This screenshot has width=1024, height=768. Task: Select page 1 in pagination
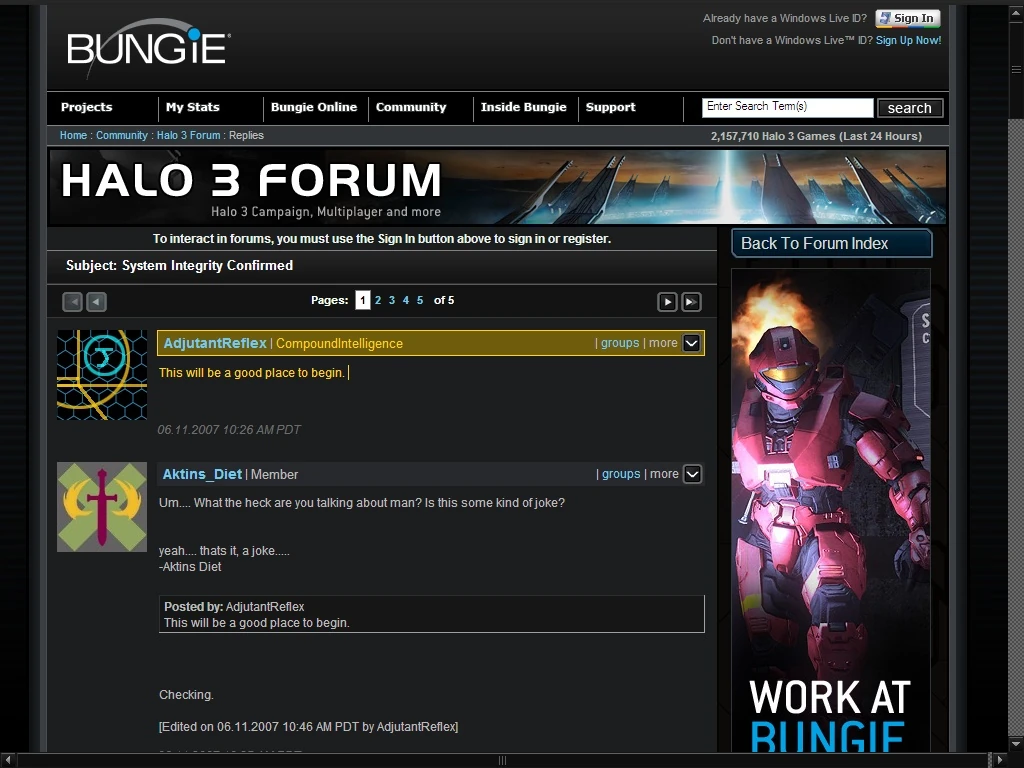[x=362, y=300]
